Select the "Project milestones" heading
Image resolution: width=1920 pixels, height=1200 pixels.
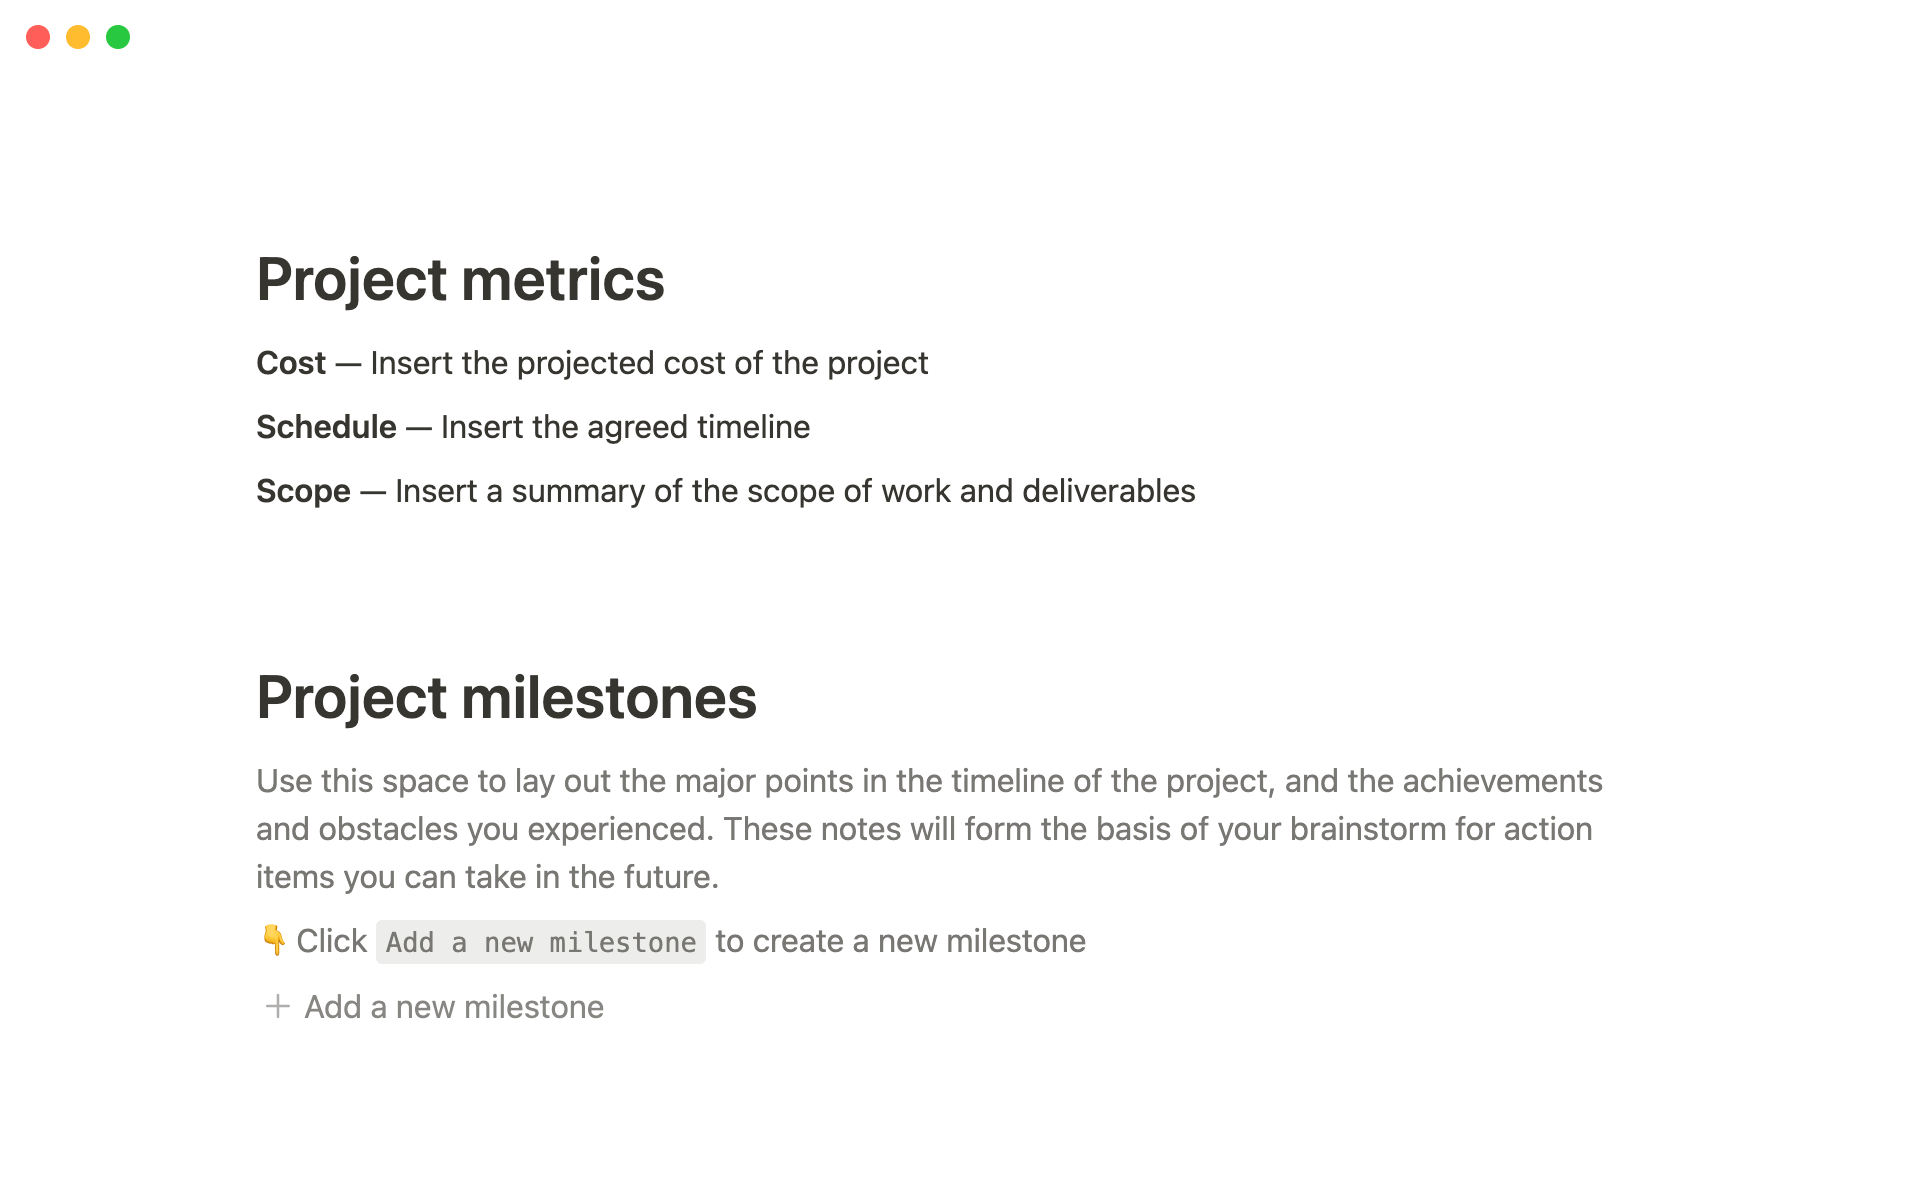pos(506,697)
